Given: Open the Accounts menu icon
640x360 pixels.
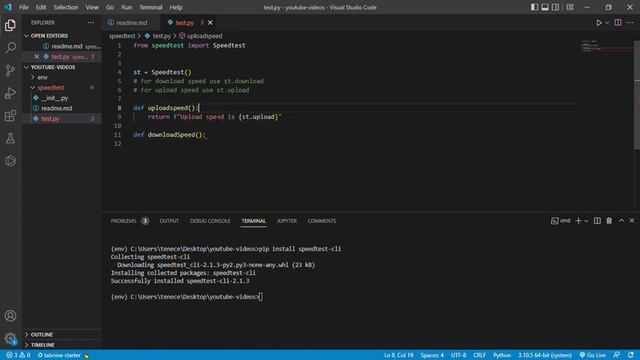Looking at the screenshot, I should pyautogui.click(x=10, y=316).
